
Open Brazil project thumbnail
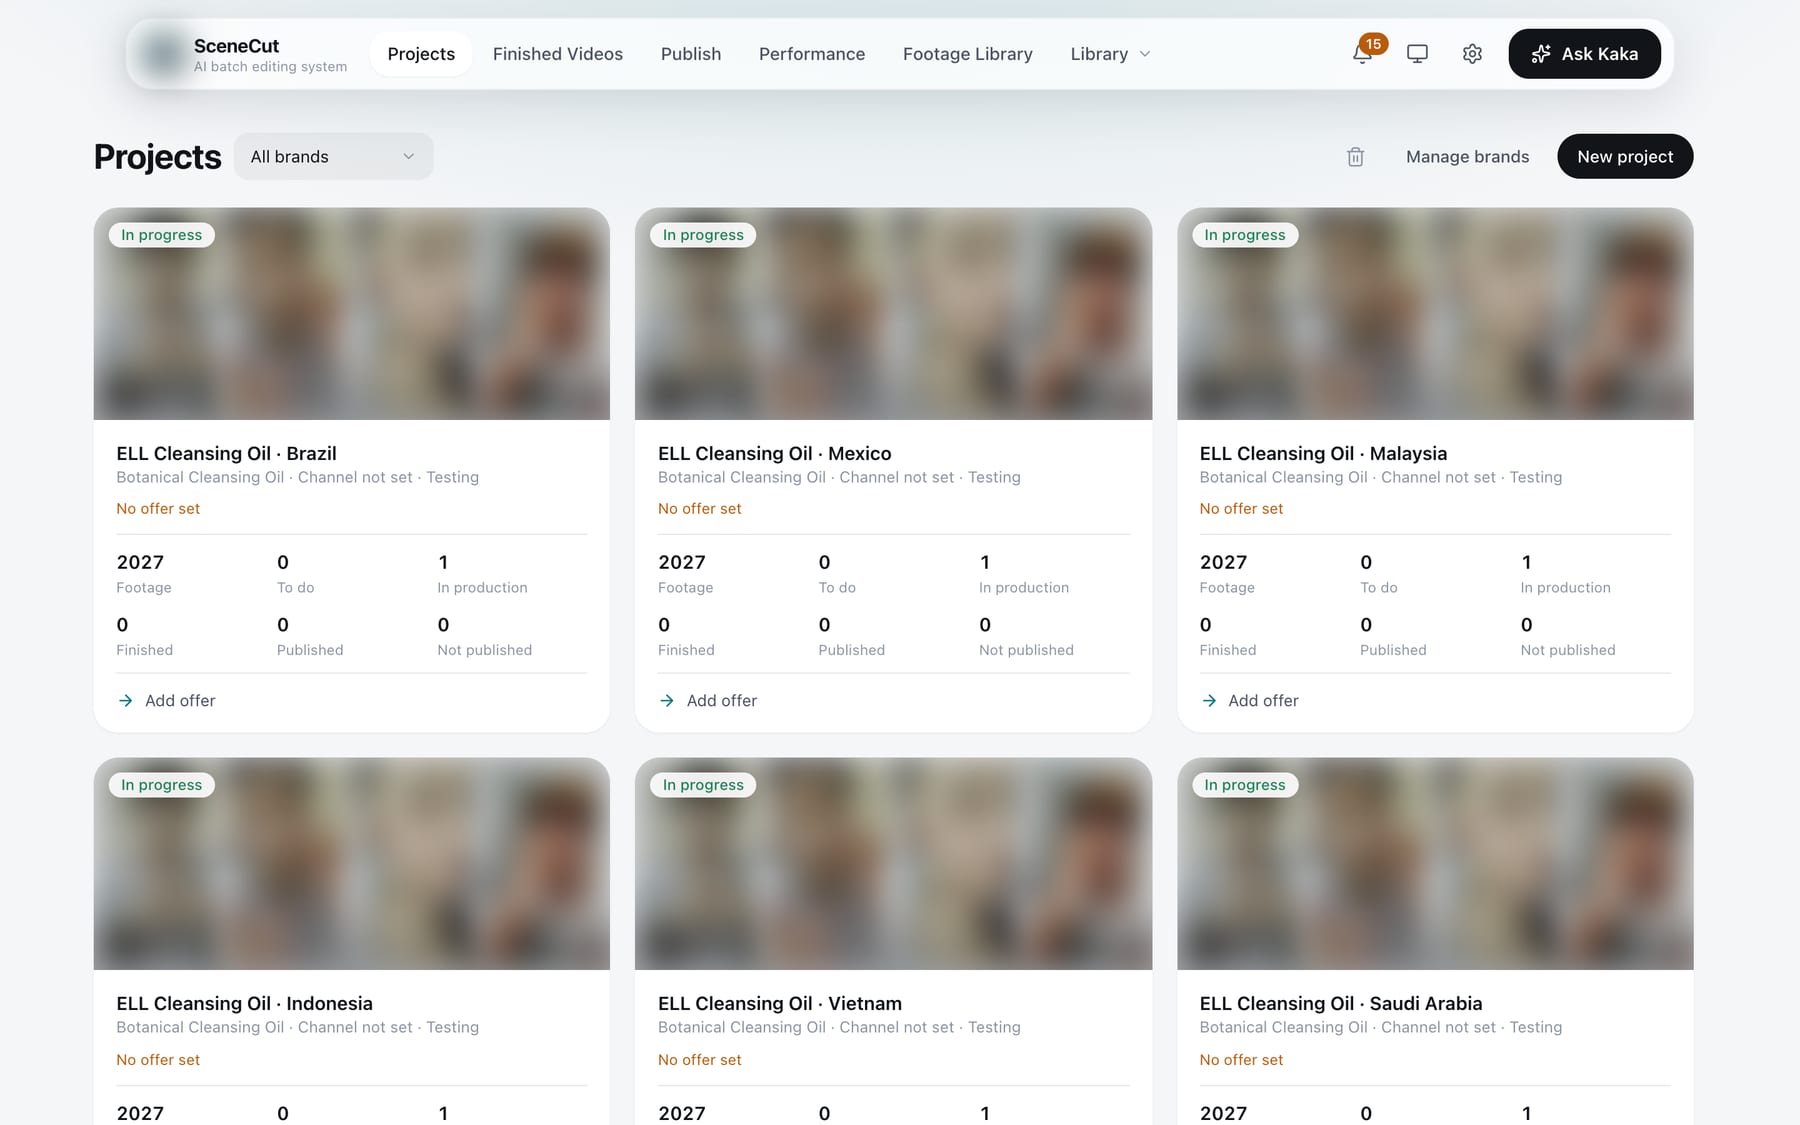[x=352, y=314]
